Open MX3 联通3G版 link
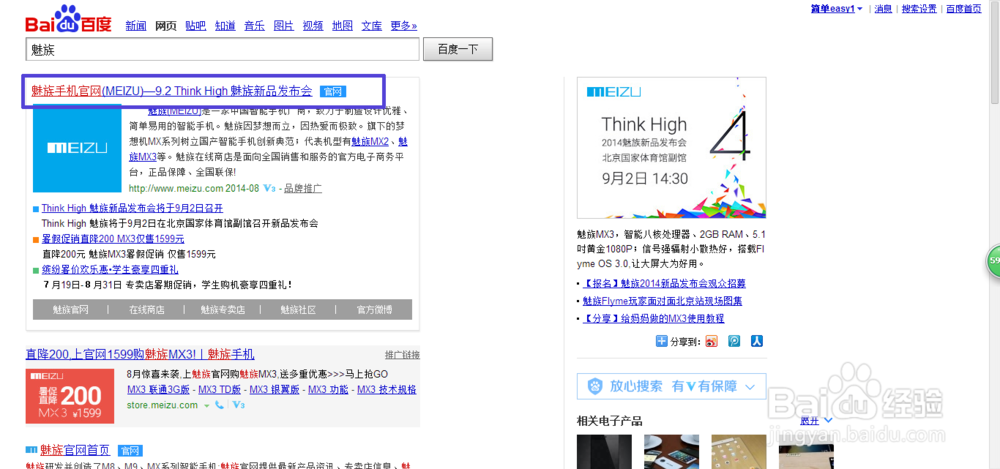This screenshot has width=1000, height=469. (x=159, y=390)
